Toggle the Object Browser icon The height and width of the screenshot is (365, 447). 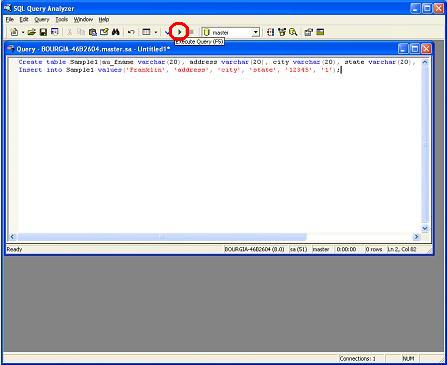pos(282,32)
